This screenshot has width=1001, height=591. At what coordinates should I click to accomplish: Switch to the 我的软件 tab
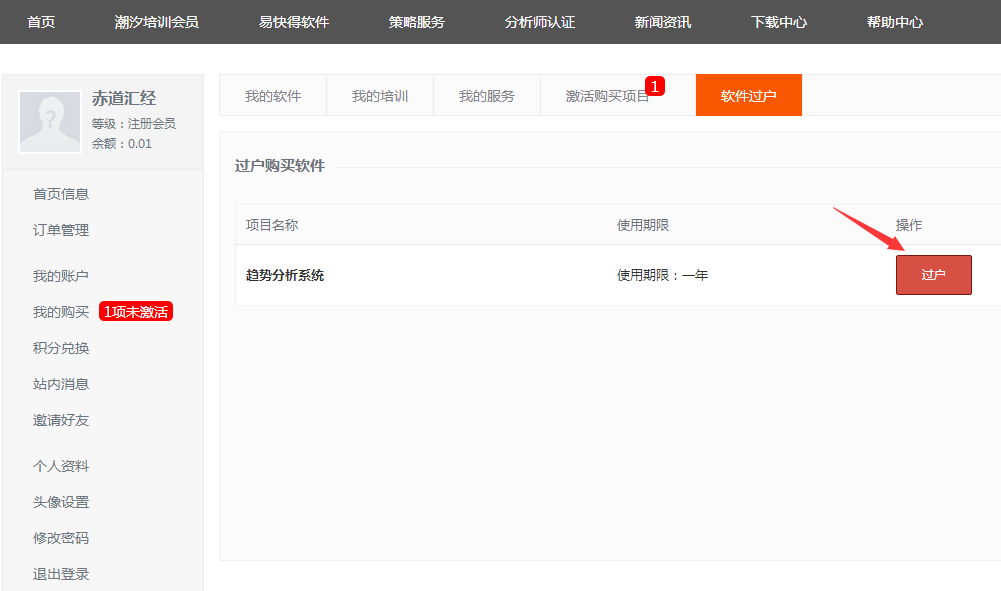click(273, 96)
